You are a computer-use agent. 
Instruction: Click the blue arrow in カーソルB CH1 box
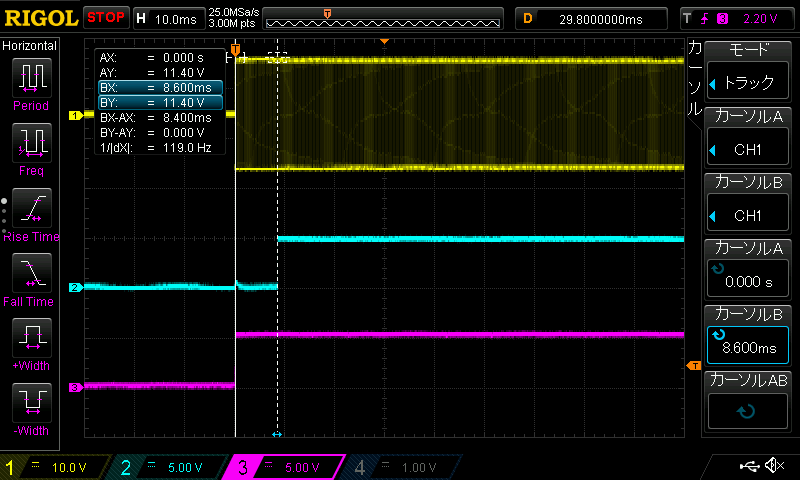click(713, 216)
